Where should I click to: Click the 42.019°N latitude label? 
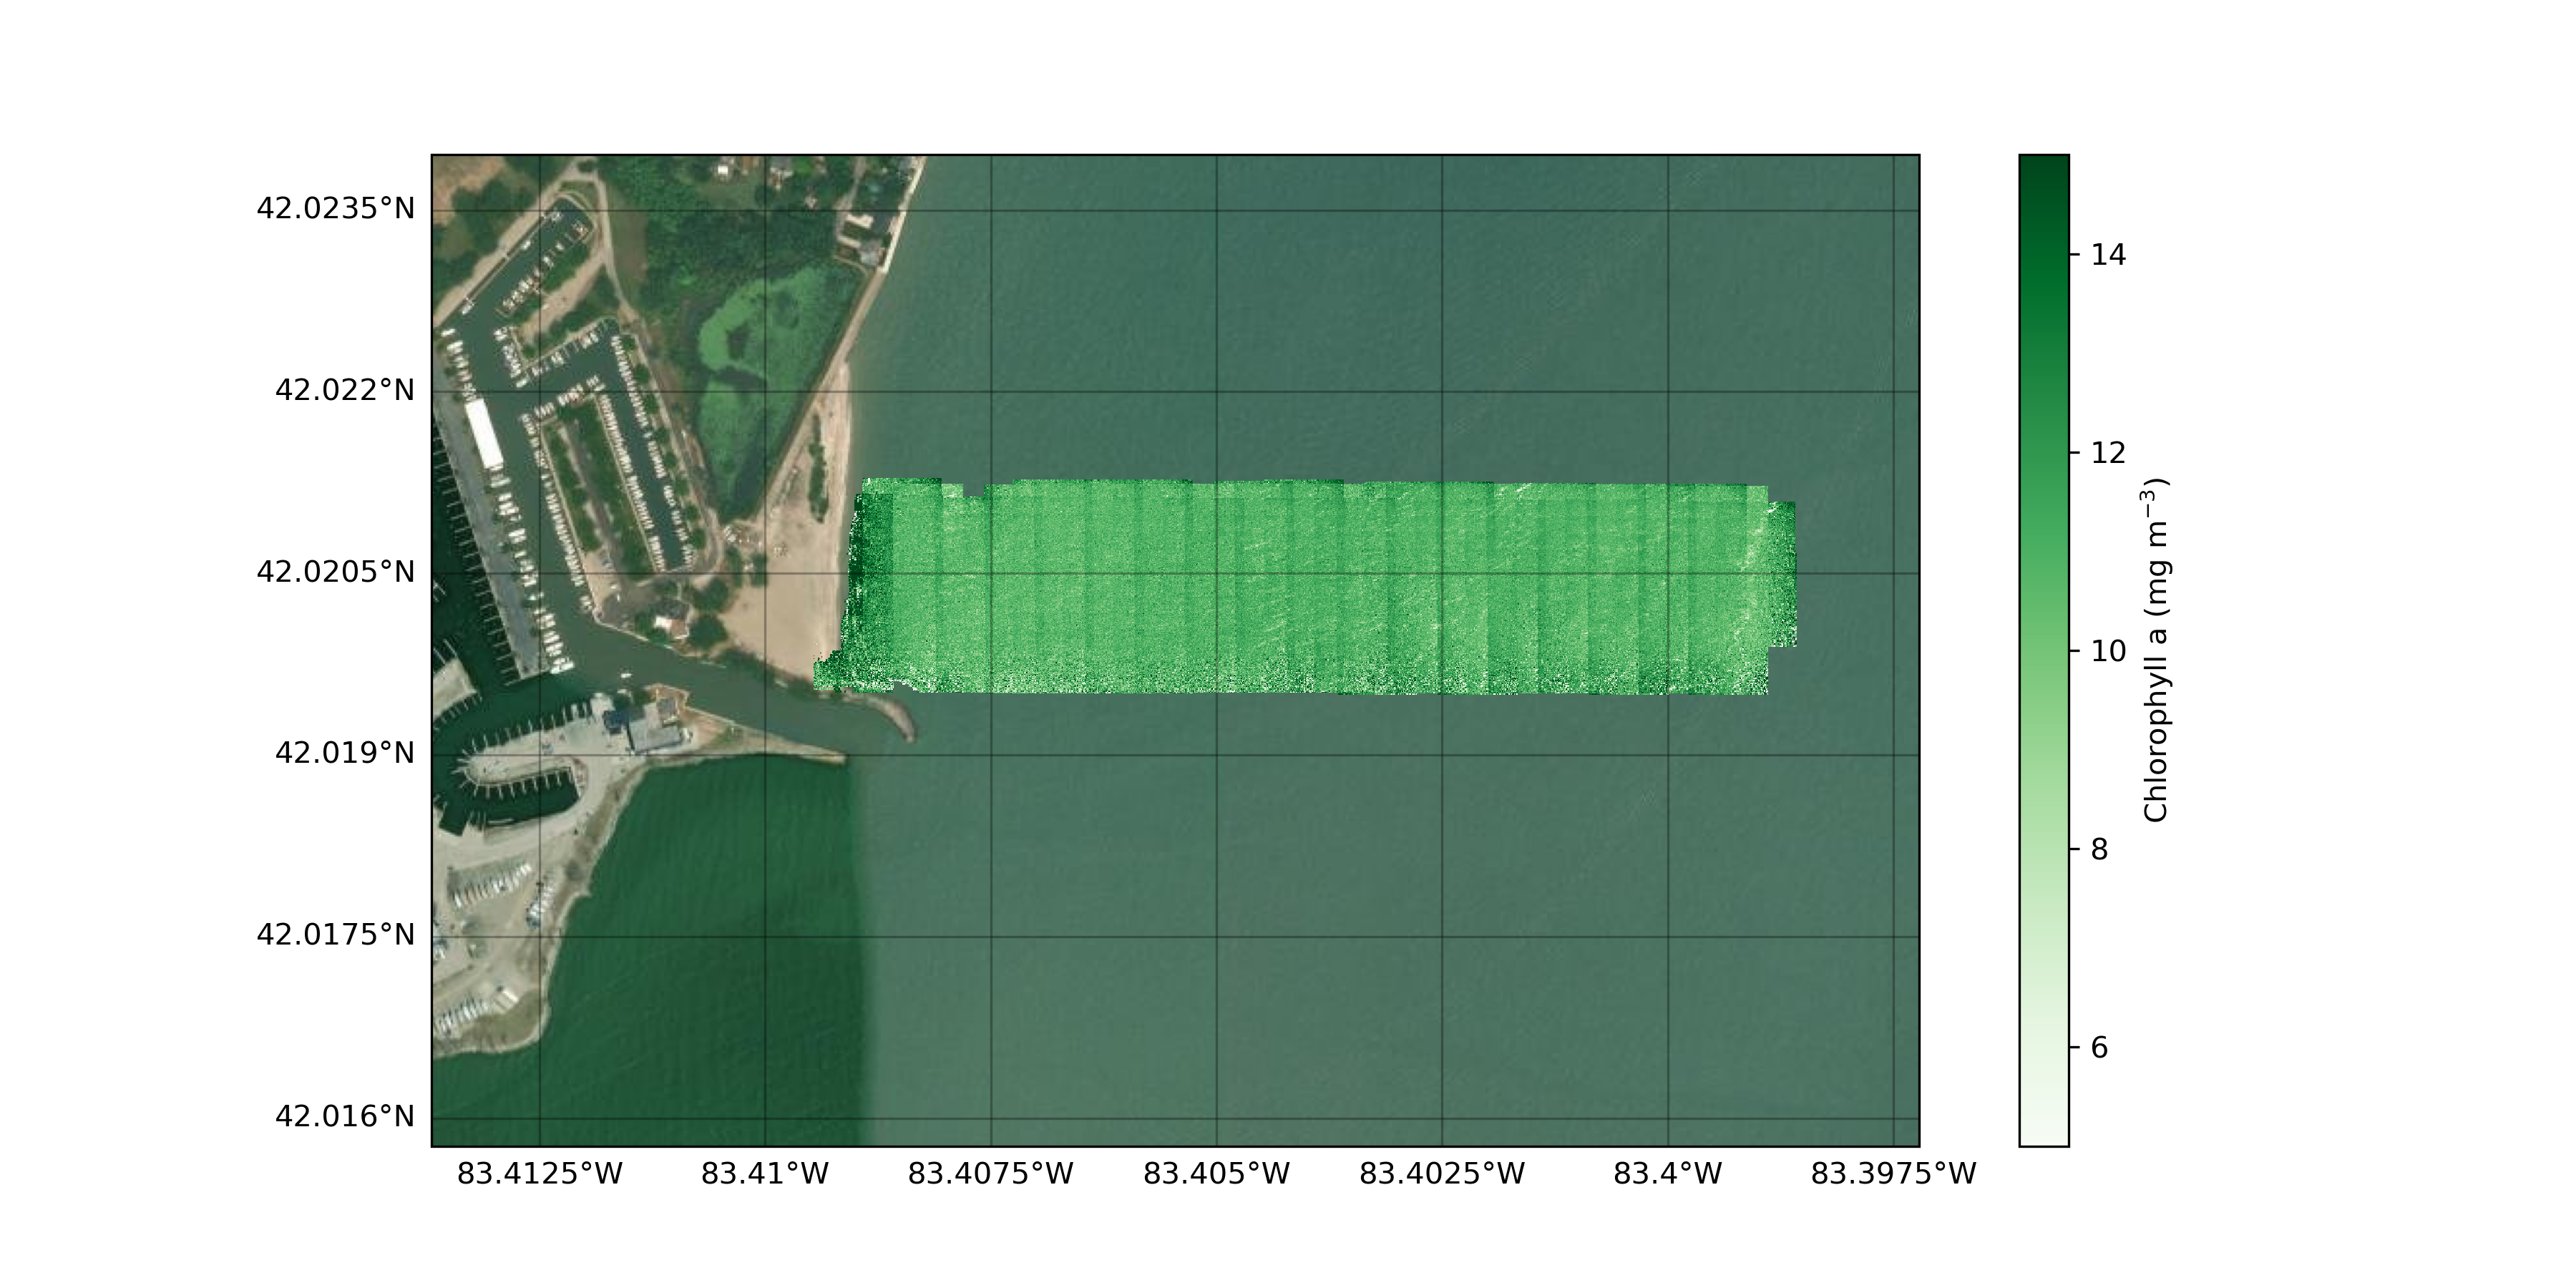pos(344,753)
